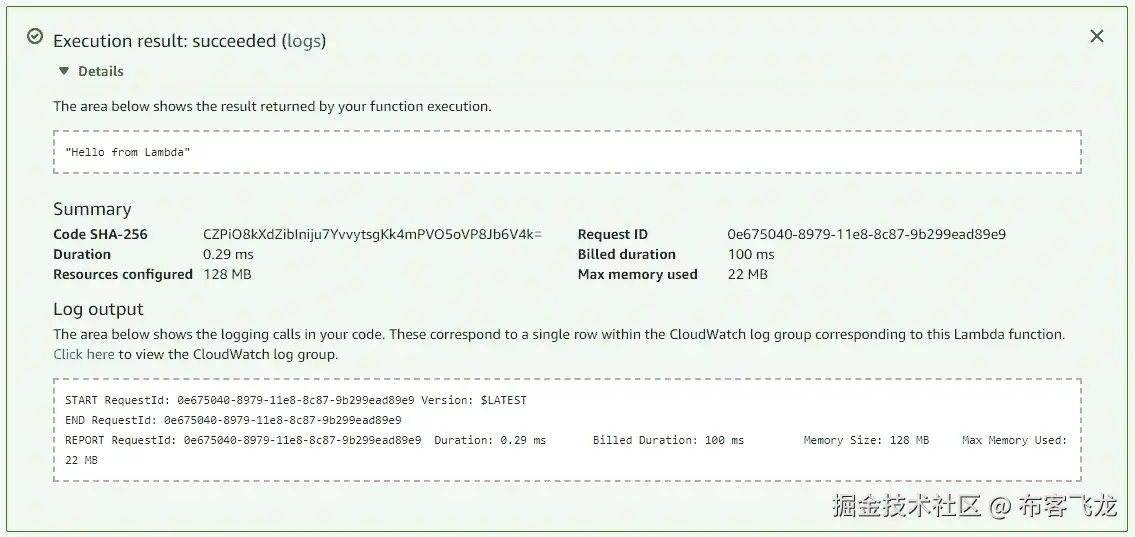This screenshot has width=1135, height=537.
Task: Click the Details label text
Action: point(101,71)
